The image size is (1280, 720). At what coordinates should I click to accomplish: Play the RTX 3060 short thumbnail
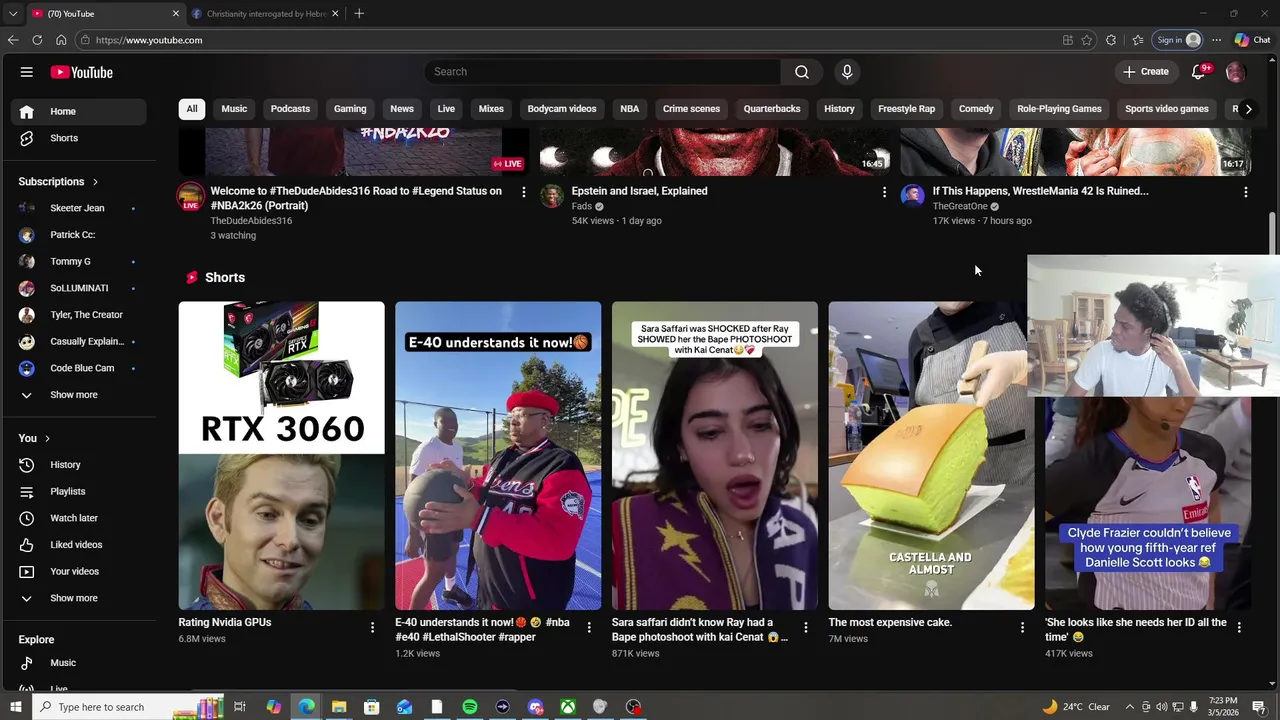click(281, 455)
